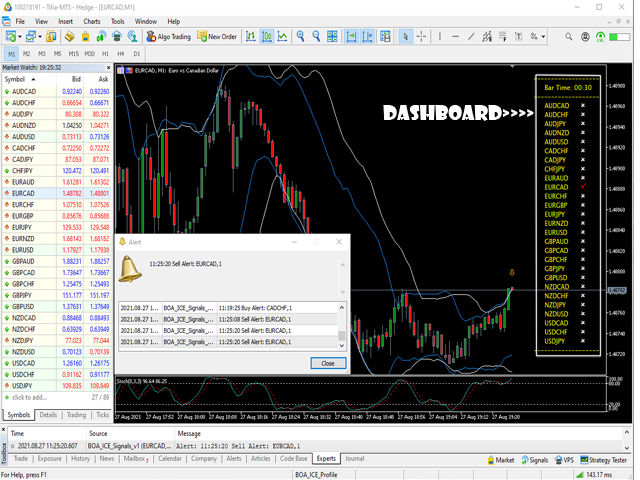
Task: Select the text label tool
Action: pos(518,37)
